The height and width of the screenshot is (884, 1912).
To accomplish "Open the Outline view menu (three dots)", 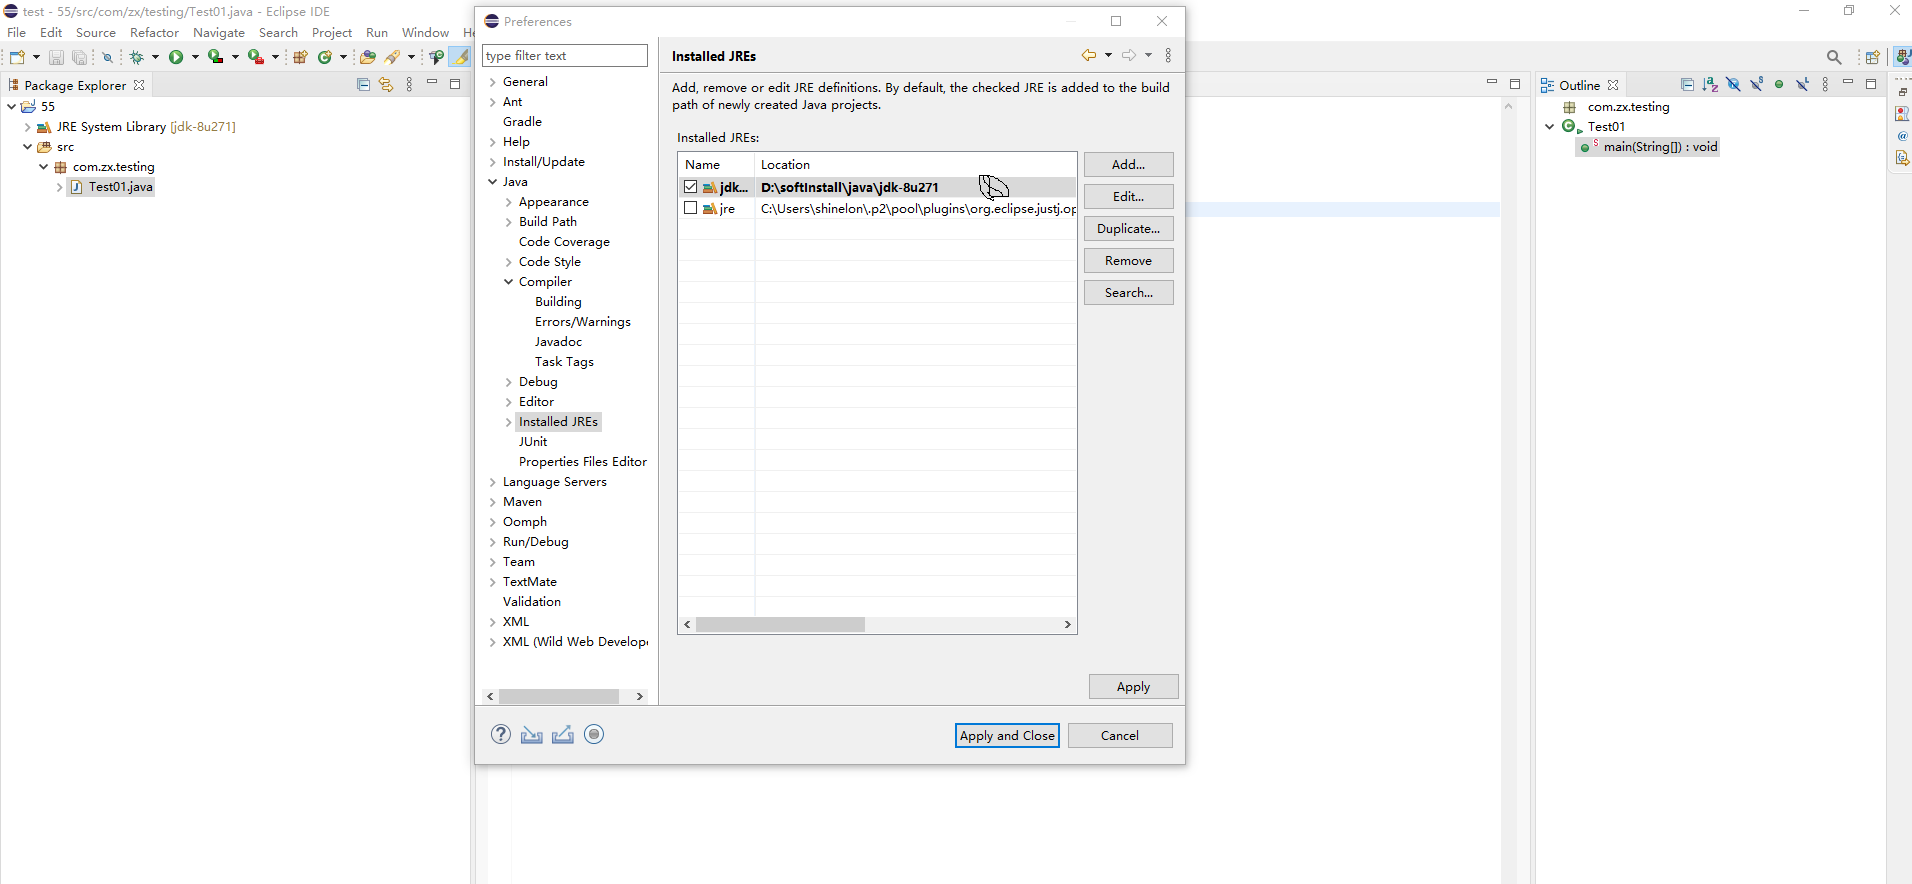I will (x=1825, y=85).
